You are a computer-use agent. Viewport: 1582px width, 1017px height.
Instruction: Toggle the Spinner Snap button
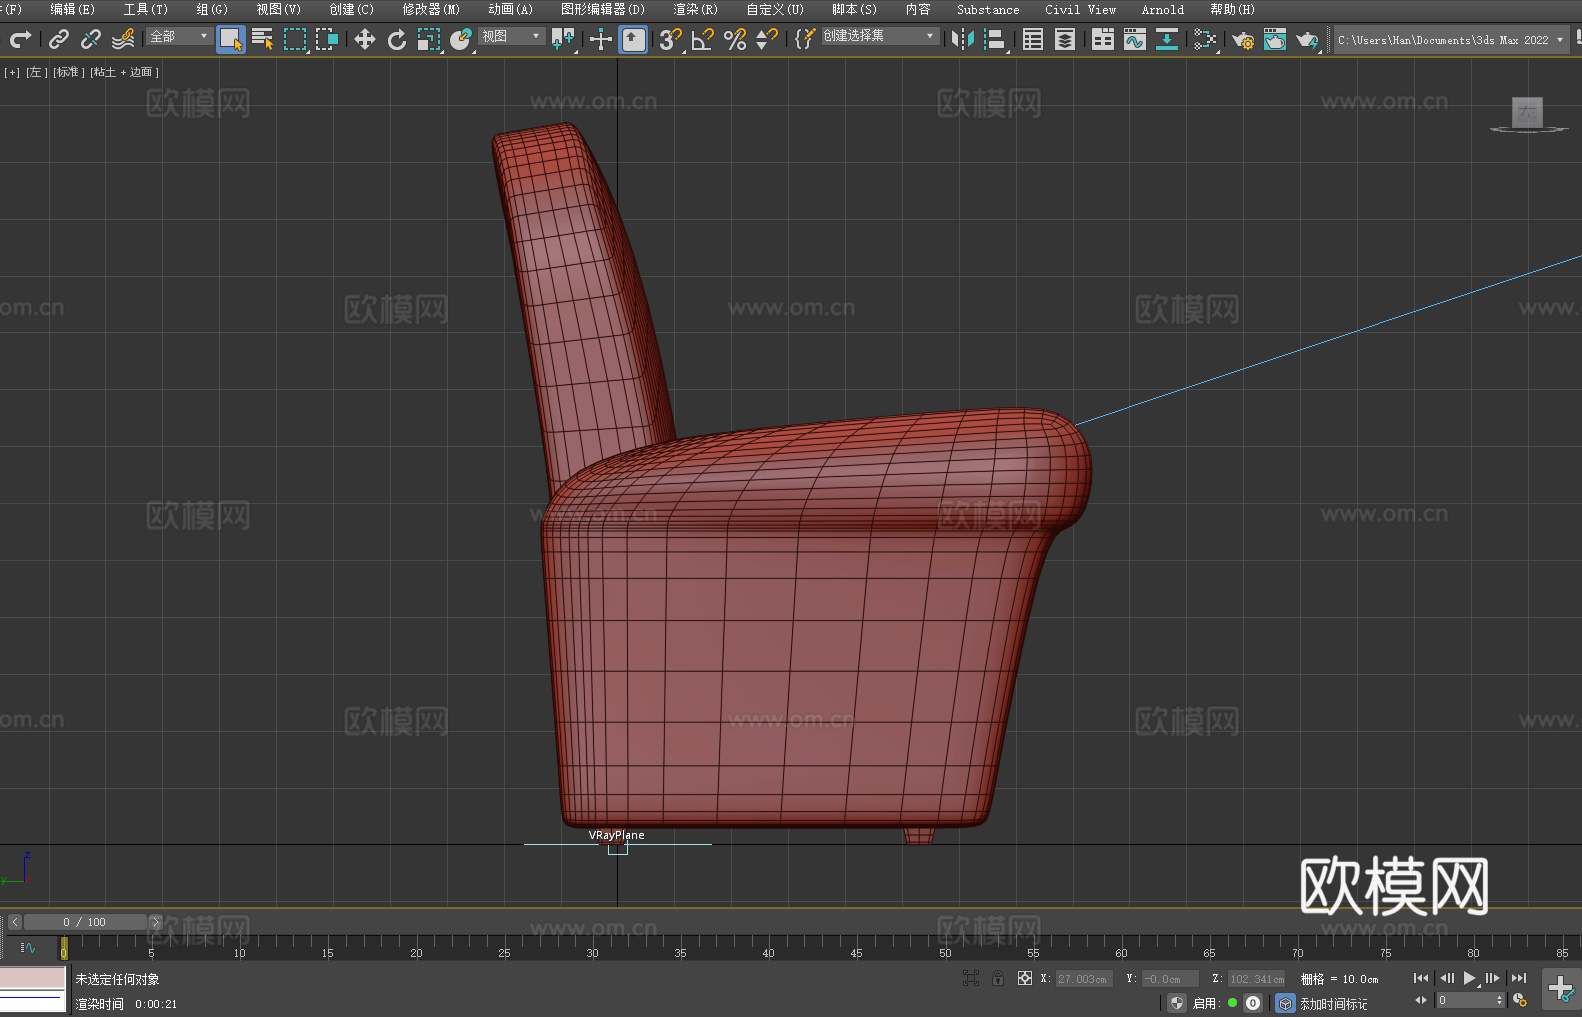767,39
